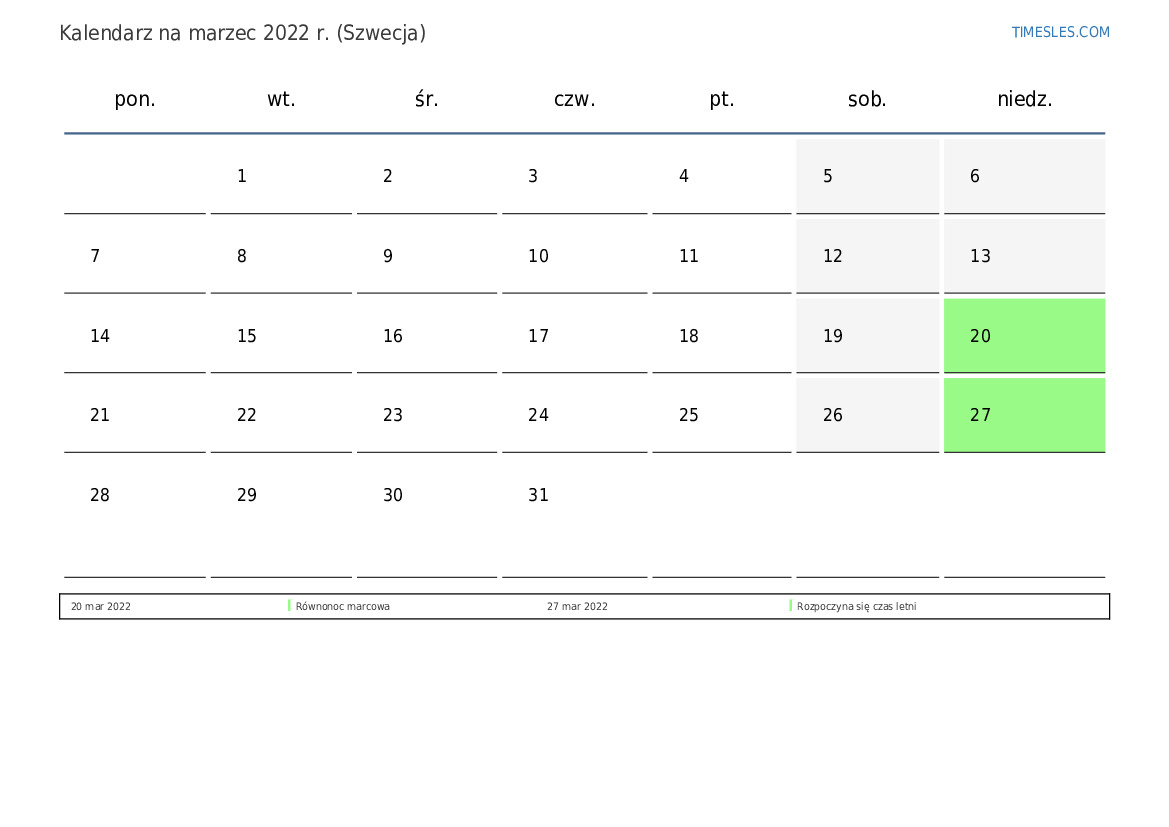The width and height of the screenshot is (1169, 827).
Task: Click the 'niedz.' weekday header
Action: point(1024,99)
